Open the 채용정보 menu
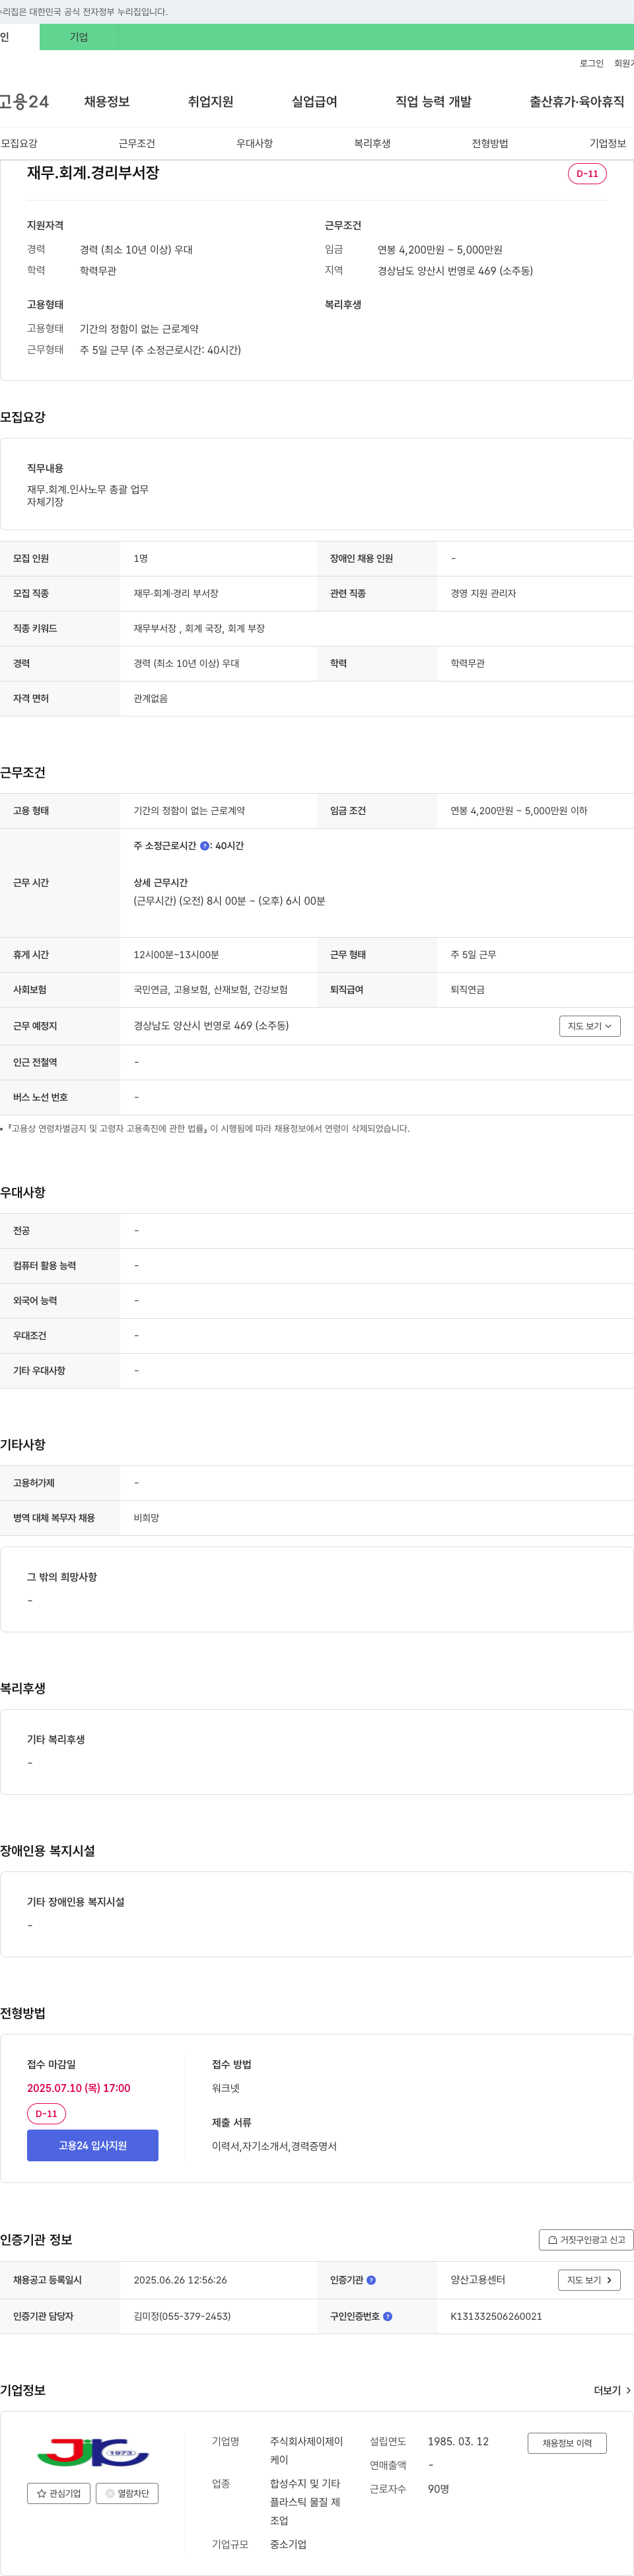The image size is (634, 2576). click(107, 102)
